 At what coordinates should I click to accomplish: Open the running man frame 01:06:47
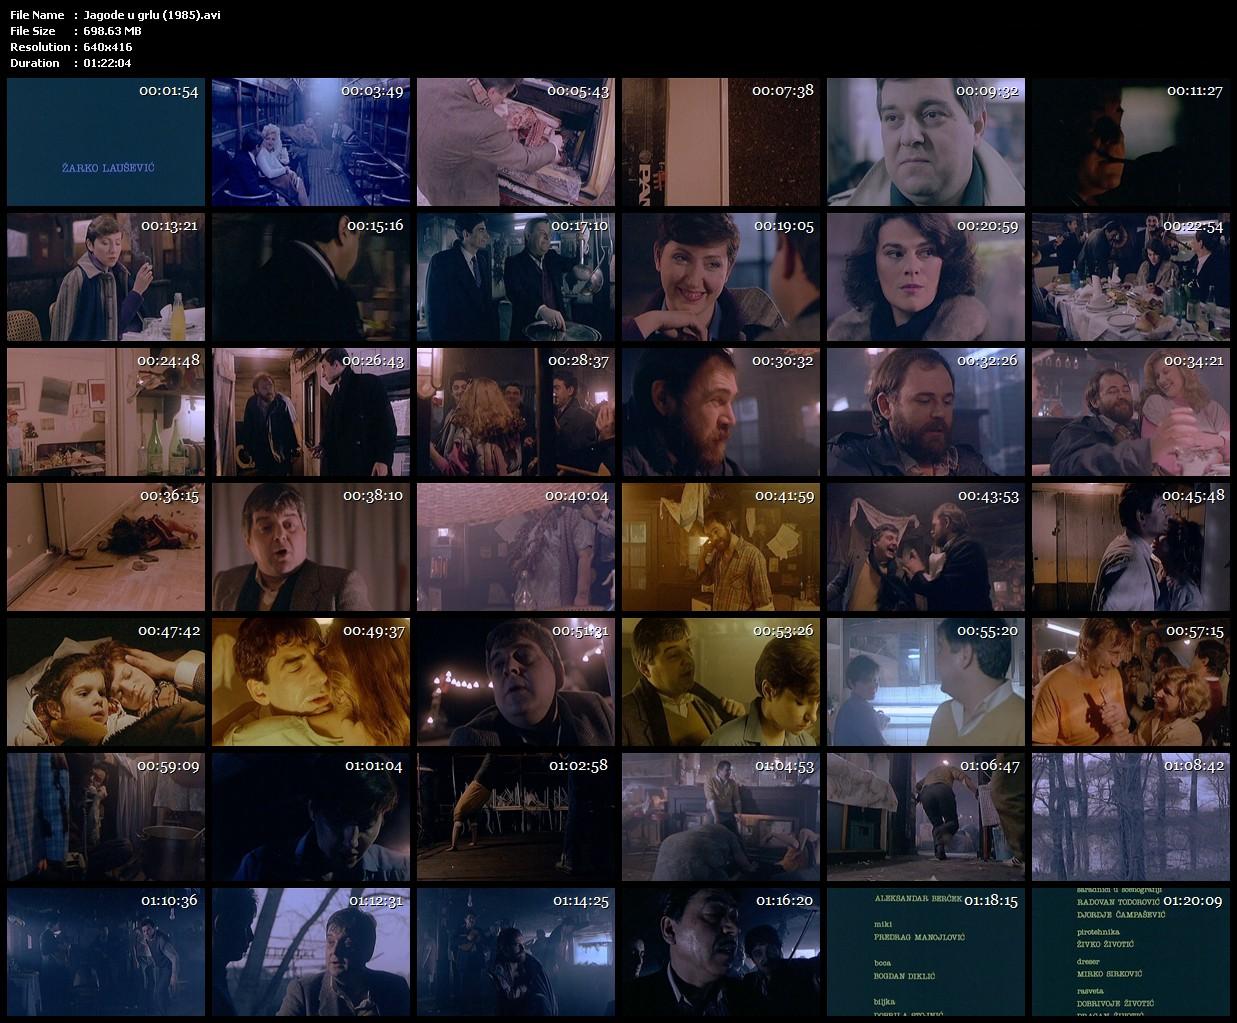[926, 817]
